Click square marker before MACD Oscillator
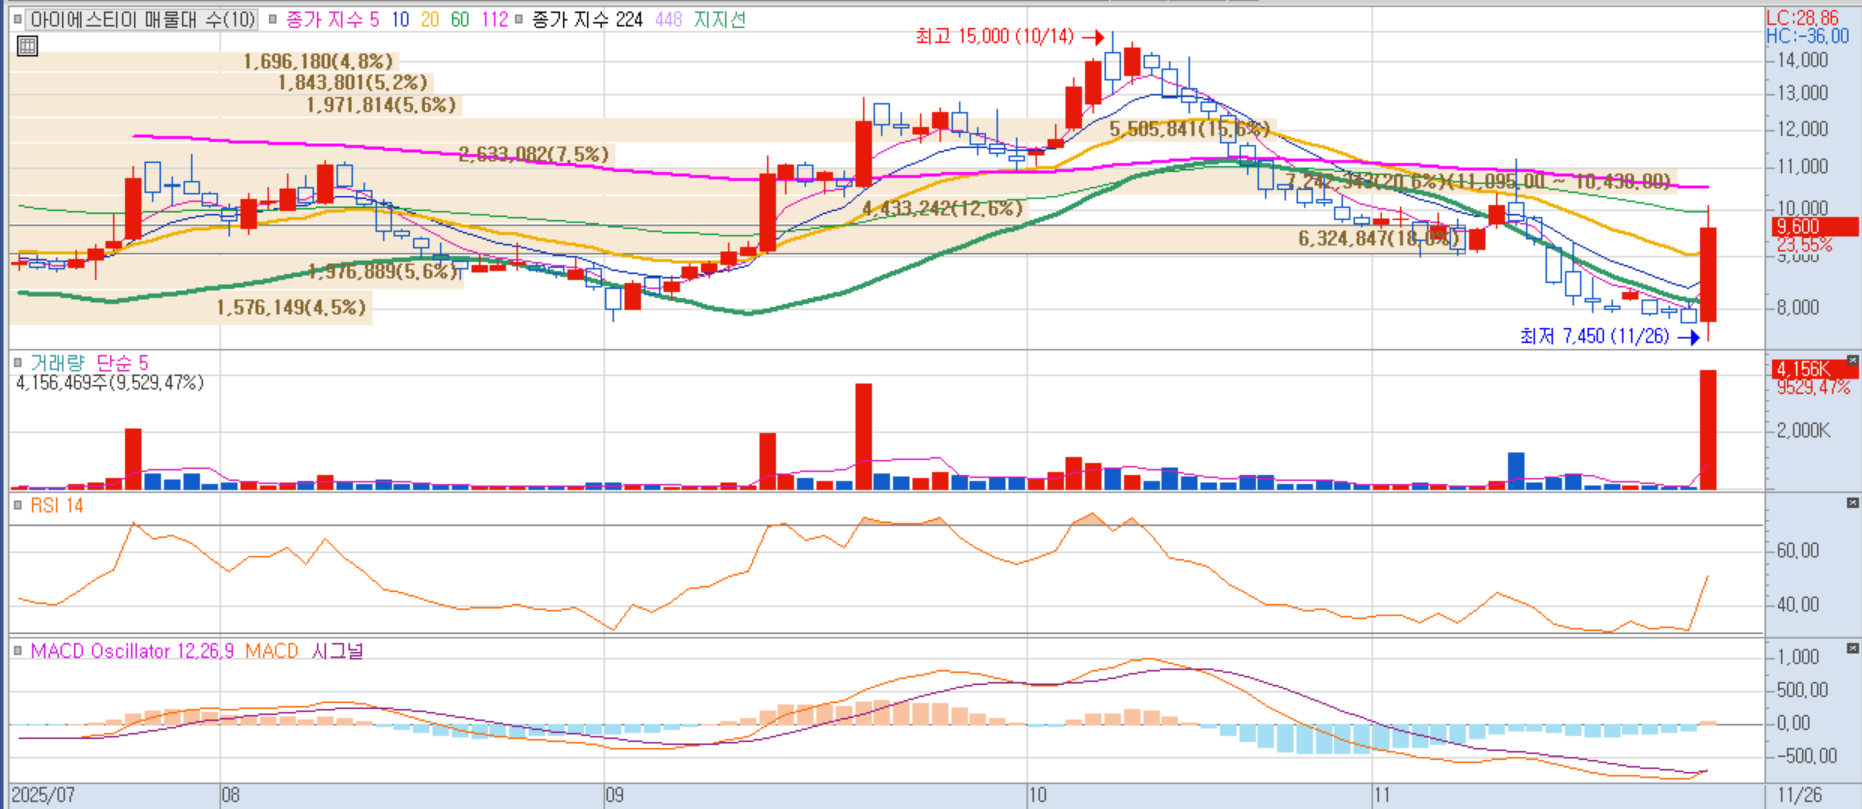This screenshot has height=809, width=1862. 18,650
